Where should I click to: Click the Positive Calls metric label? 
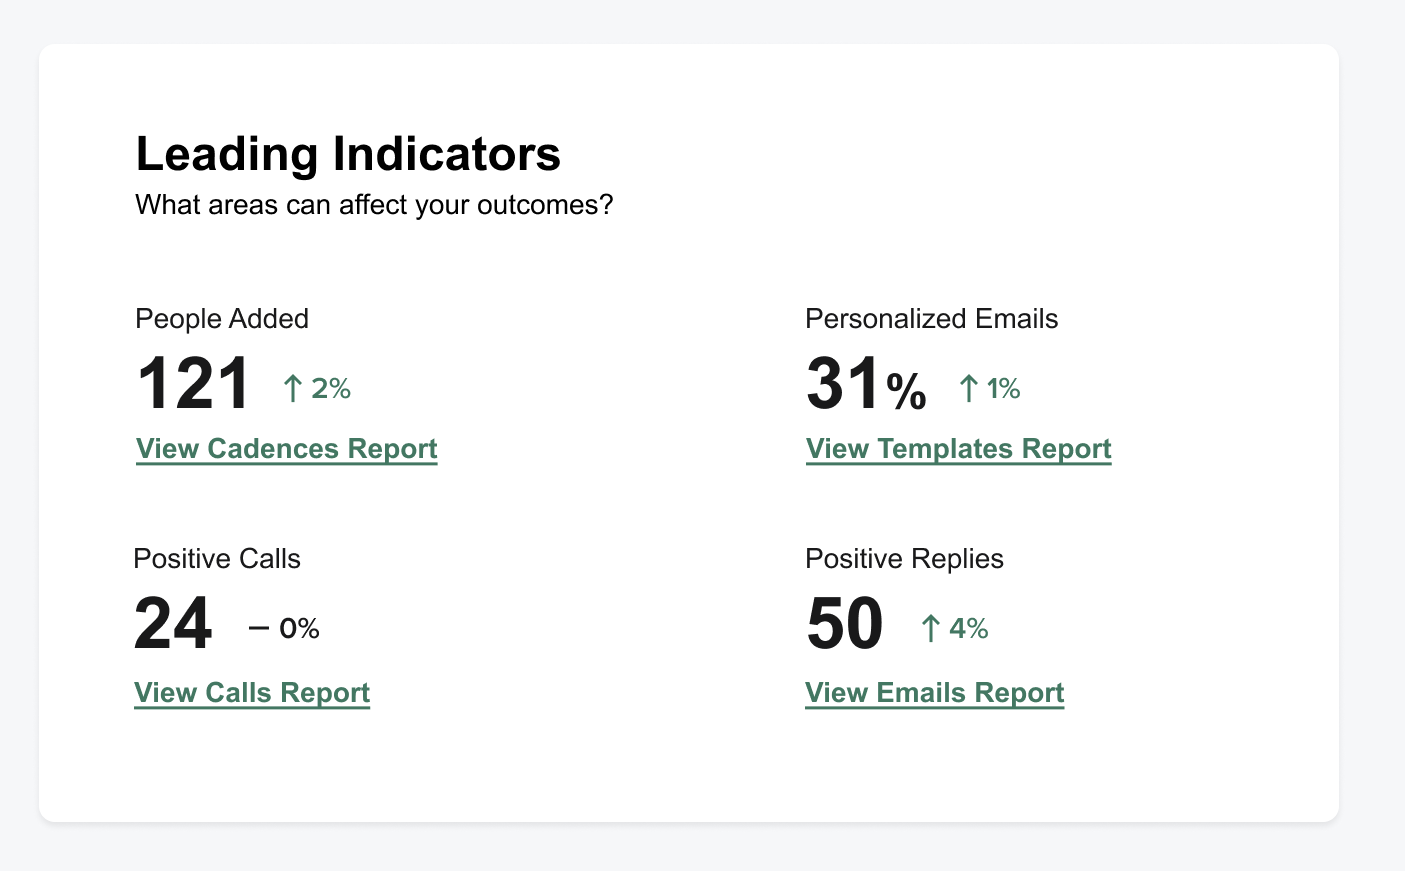tap(217, 559)
